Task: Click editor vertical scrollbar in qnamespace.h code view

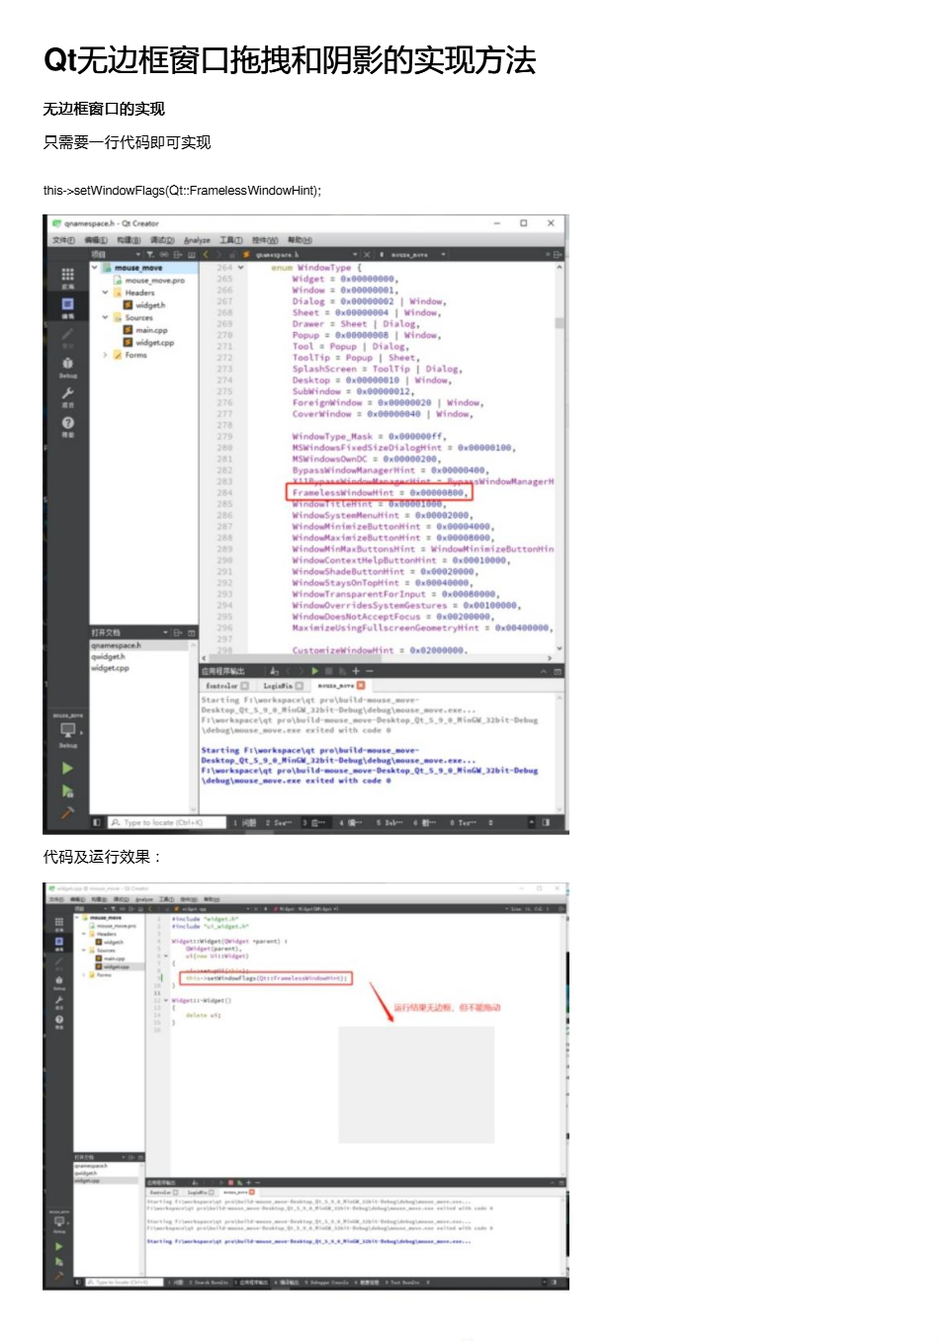Action: pyautogui.click(x=559, y=322)
